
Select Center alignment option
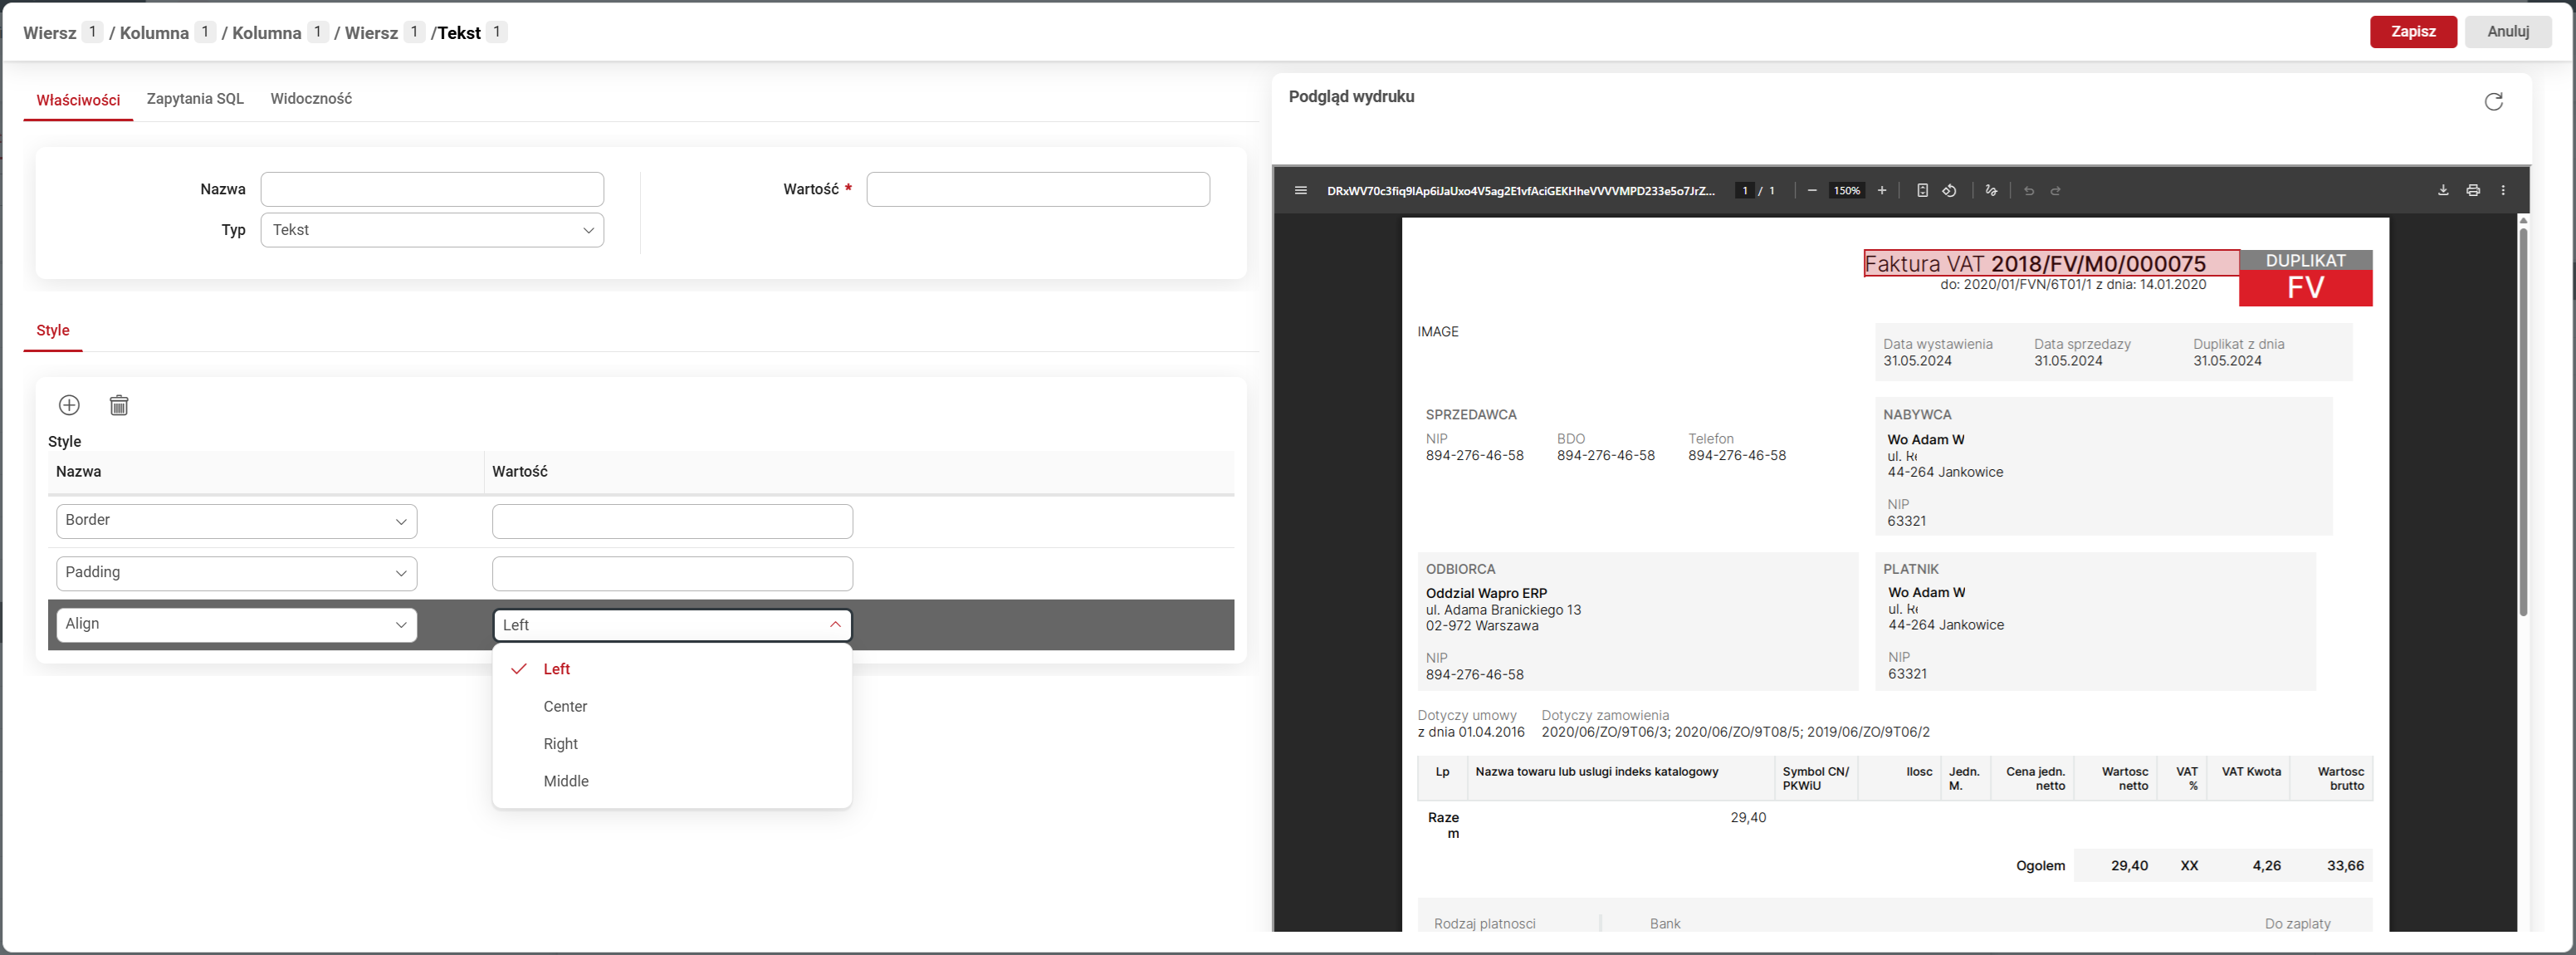pos(565,706)
